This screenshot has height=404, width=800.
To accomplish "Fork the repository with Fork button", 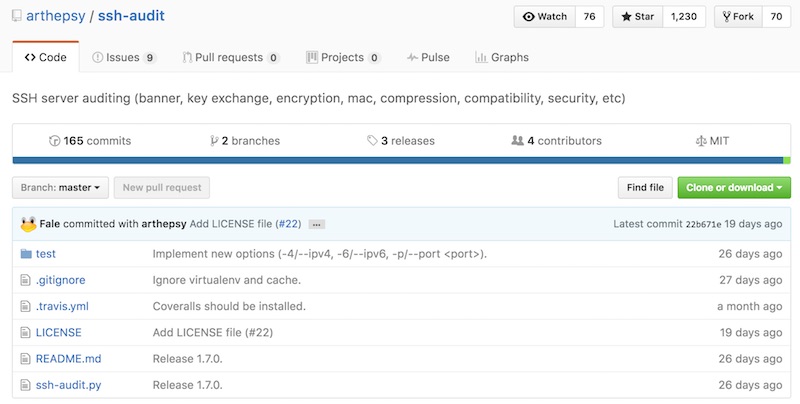I will [737, 17].
